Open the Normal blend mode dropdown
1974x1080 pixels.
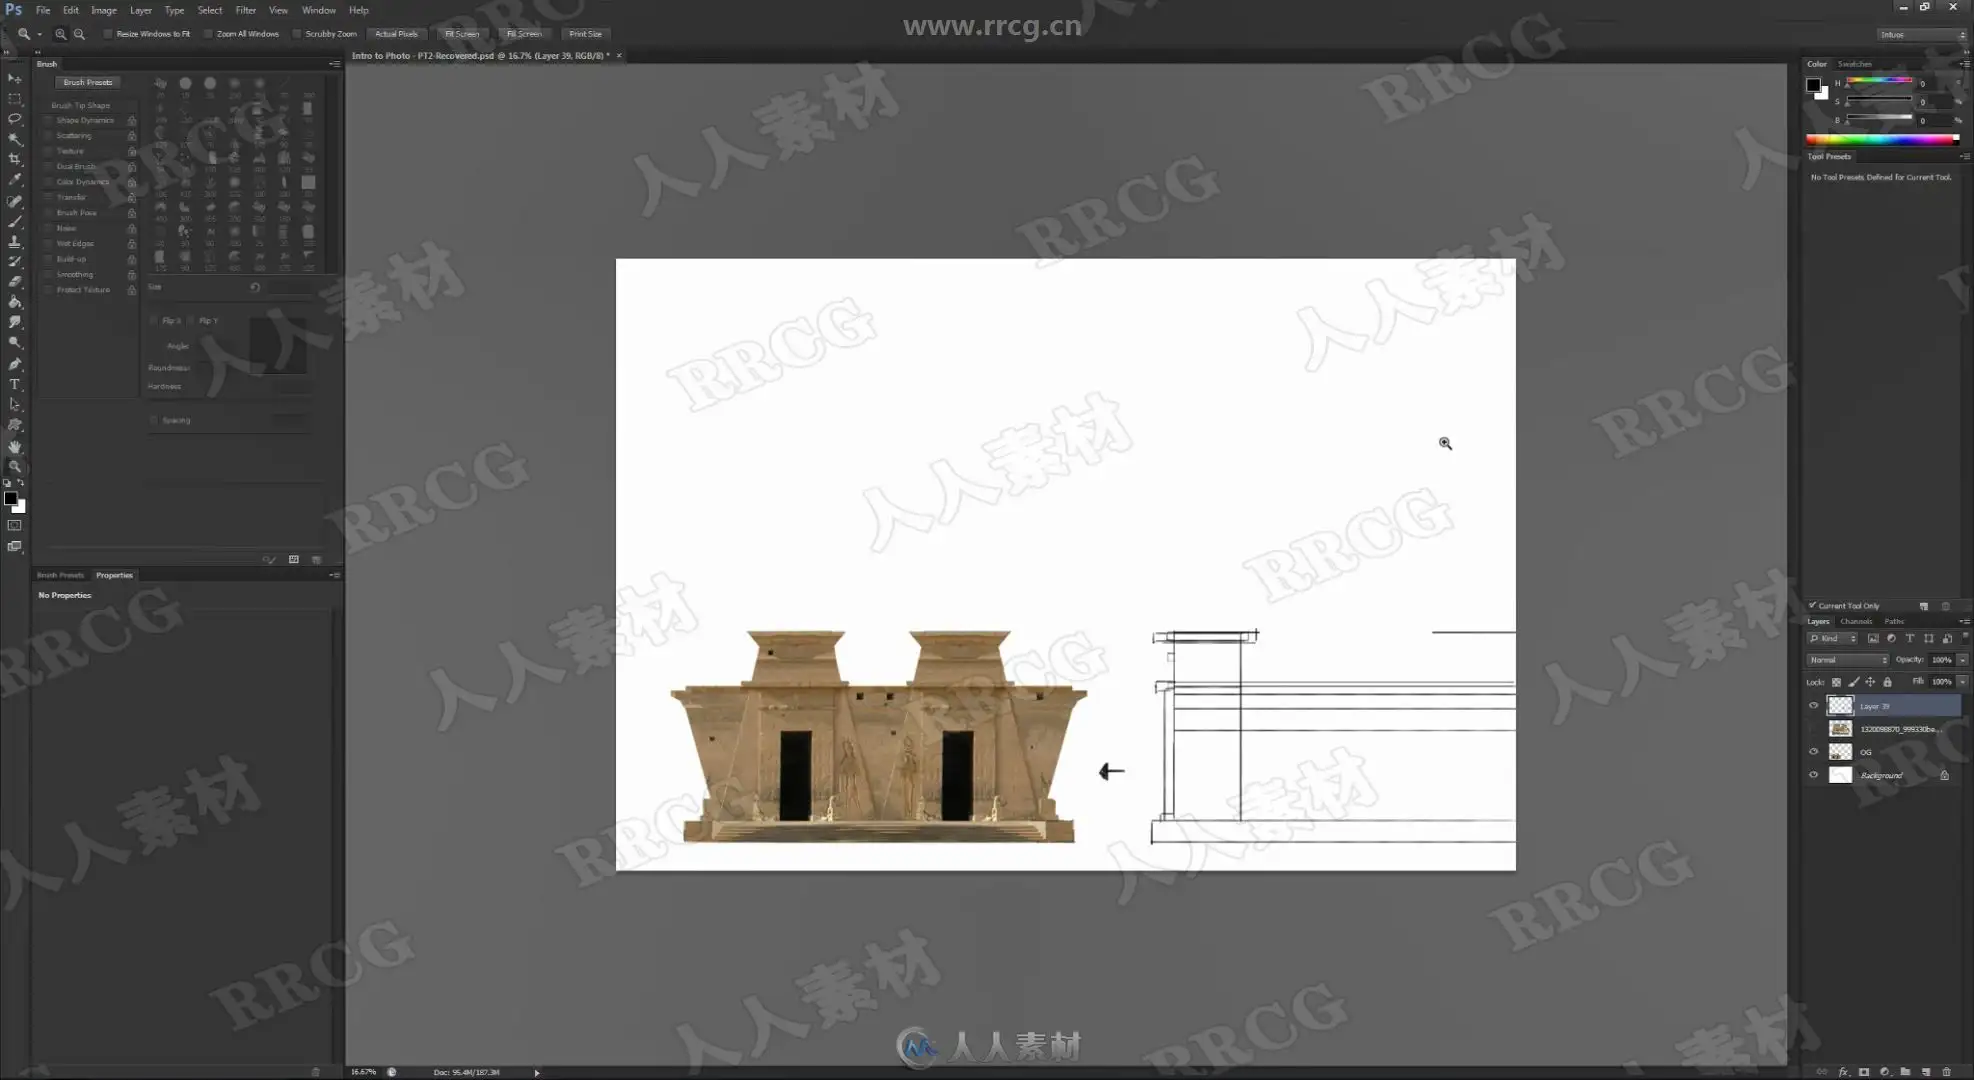click(1846, 660)
